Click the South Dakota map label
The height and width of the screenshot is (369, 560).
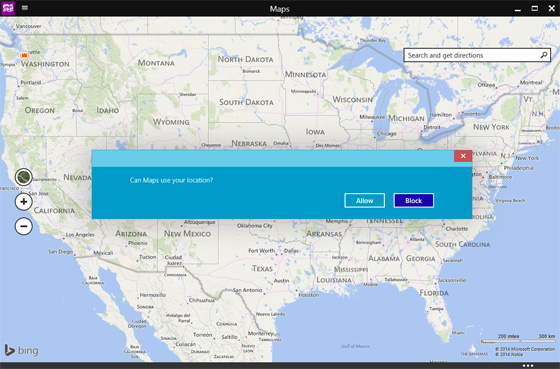click(246, 102)
